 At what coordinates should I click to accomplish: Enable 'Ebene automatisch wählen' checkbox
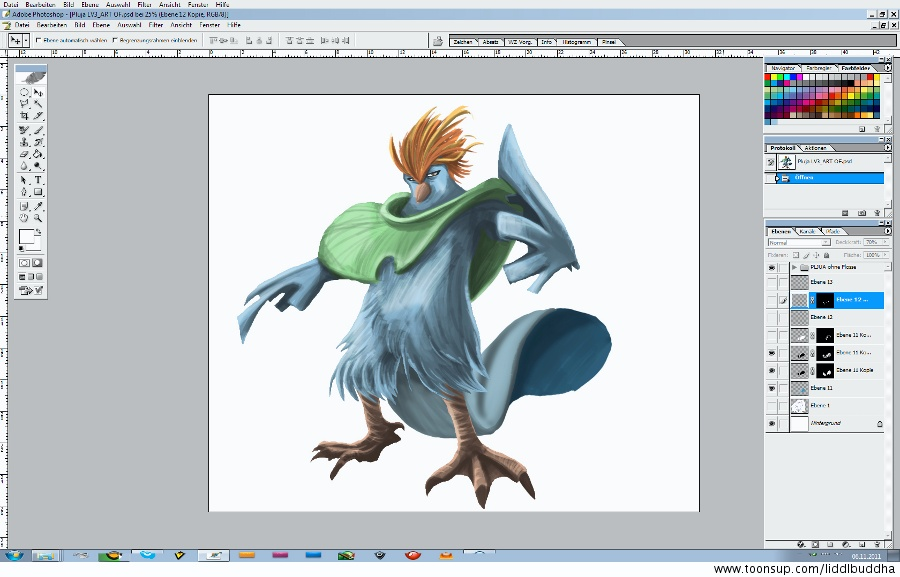pyautogui.click(x=38, y=40)
